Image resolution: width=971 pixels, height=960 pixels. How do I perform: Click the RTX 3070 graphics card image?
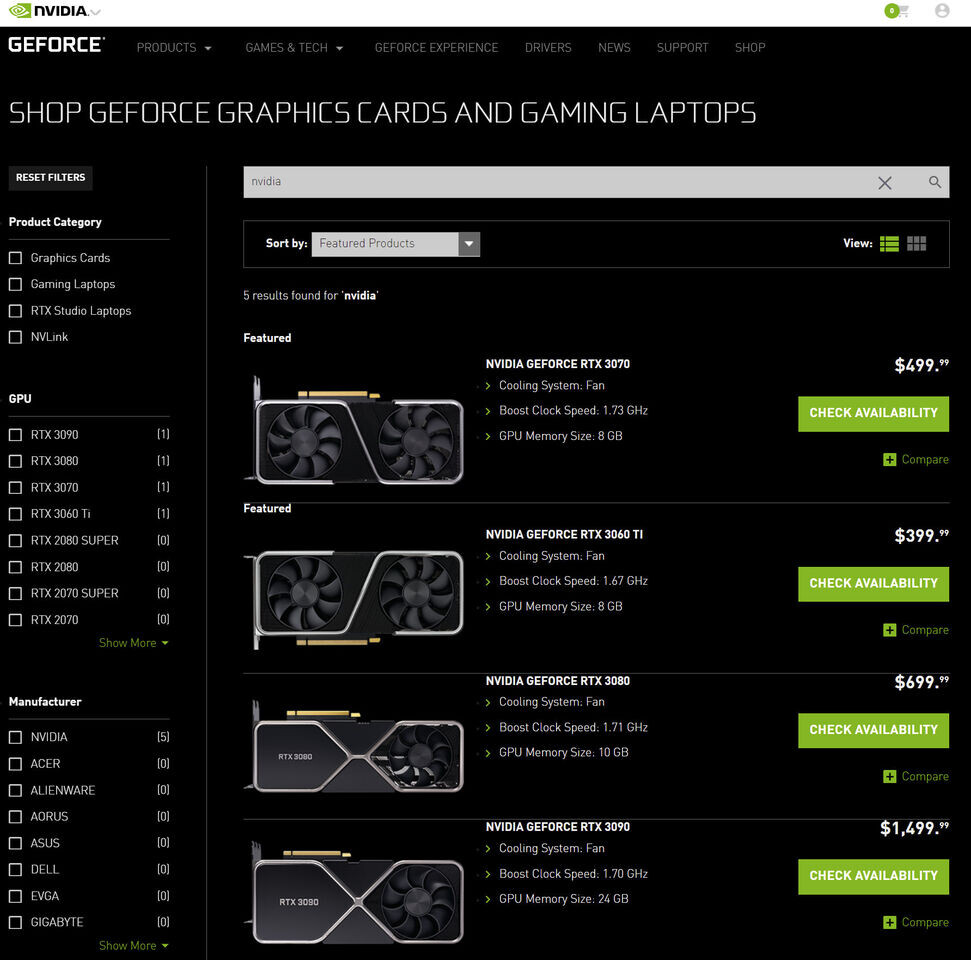point(354,430)
